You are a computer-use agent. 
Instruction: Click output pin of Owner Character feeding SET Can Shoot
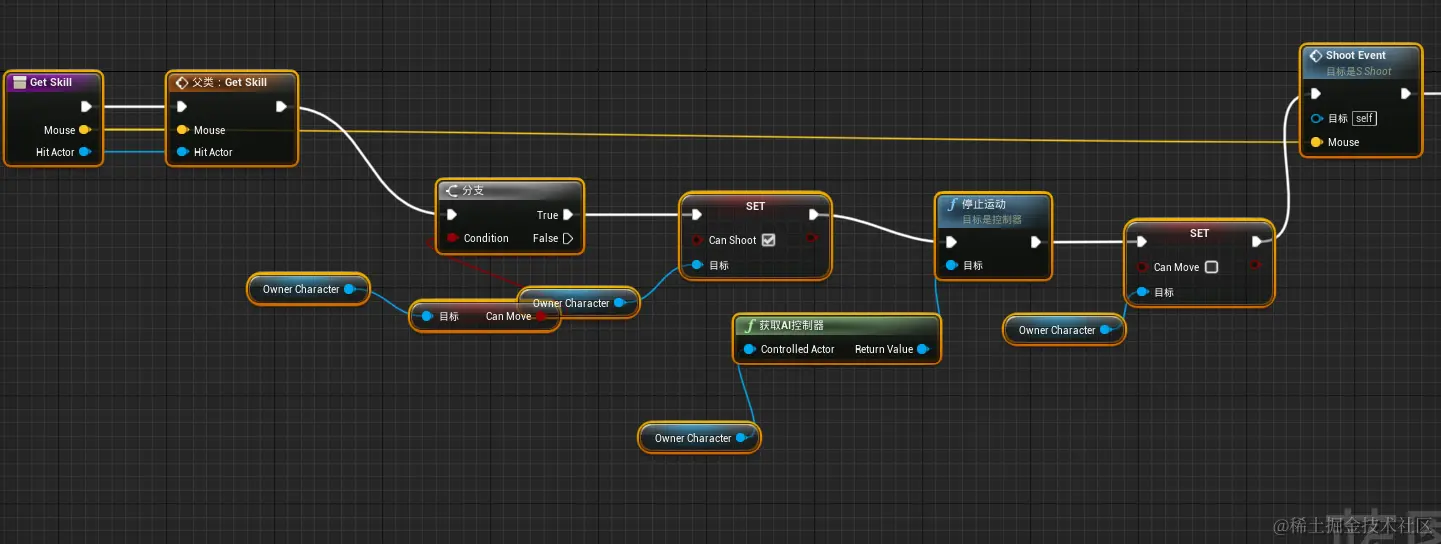pos(619,303)
